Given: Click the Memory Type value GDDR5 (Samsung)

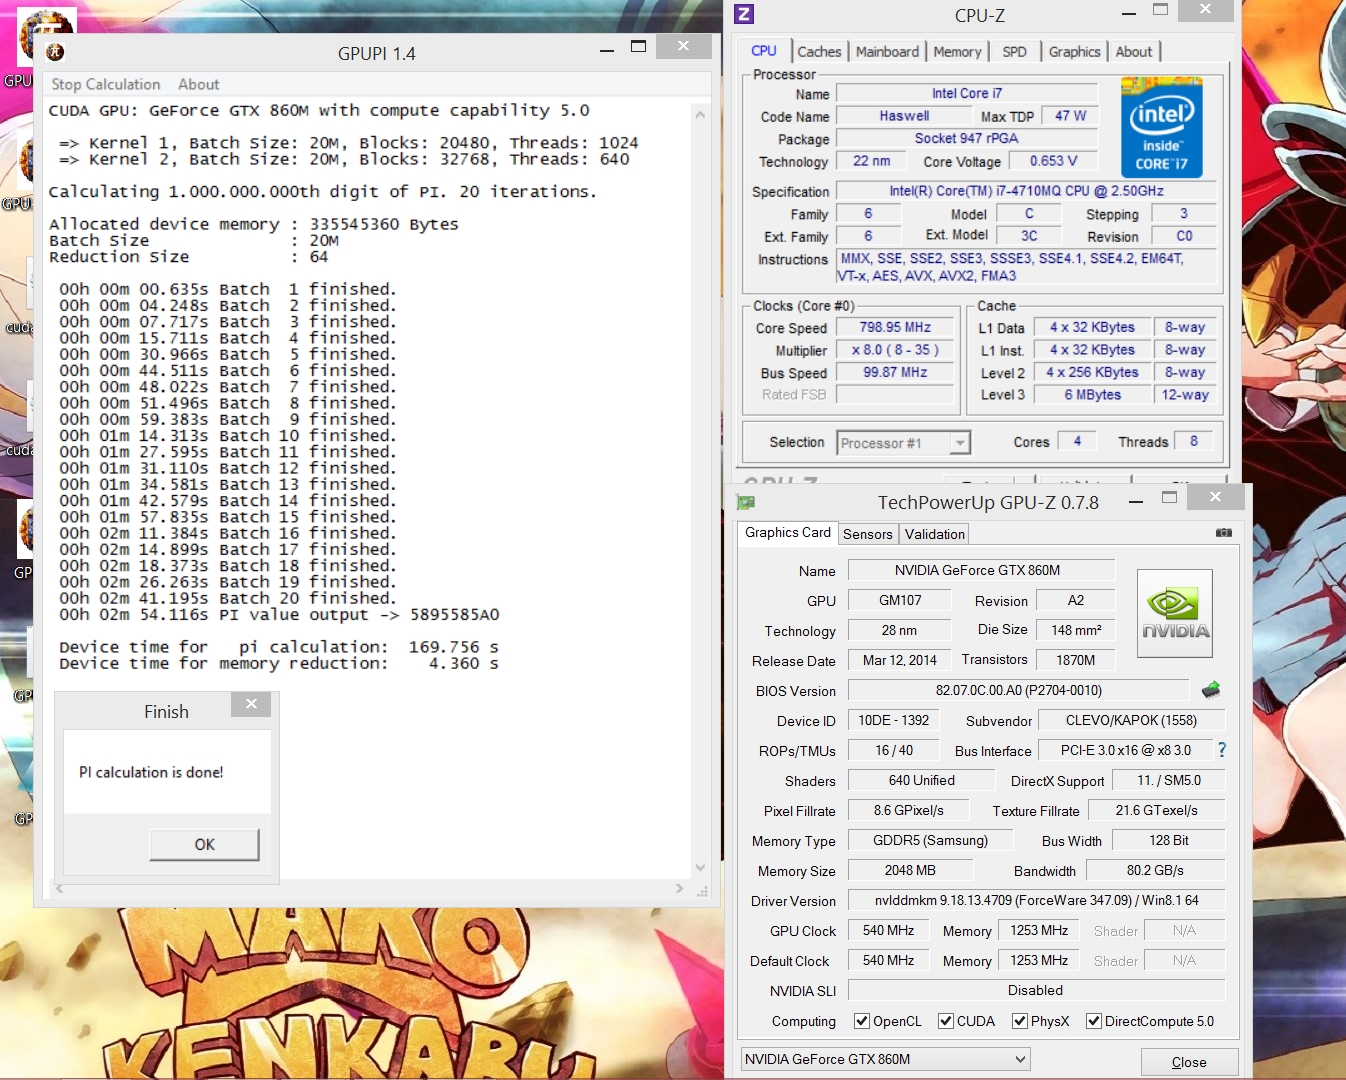Looking at the screenshot, I should tap(930, 840).
